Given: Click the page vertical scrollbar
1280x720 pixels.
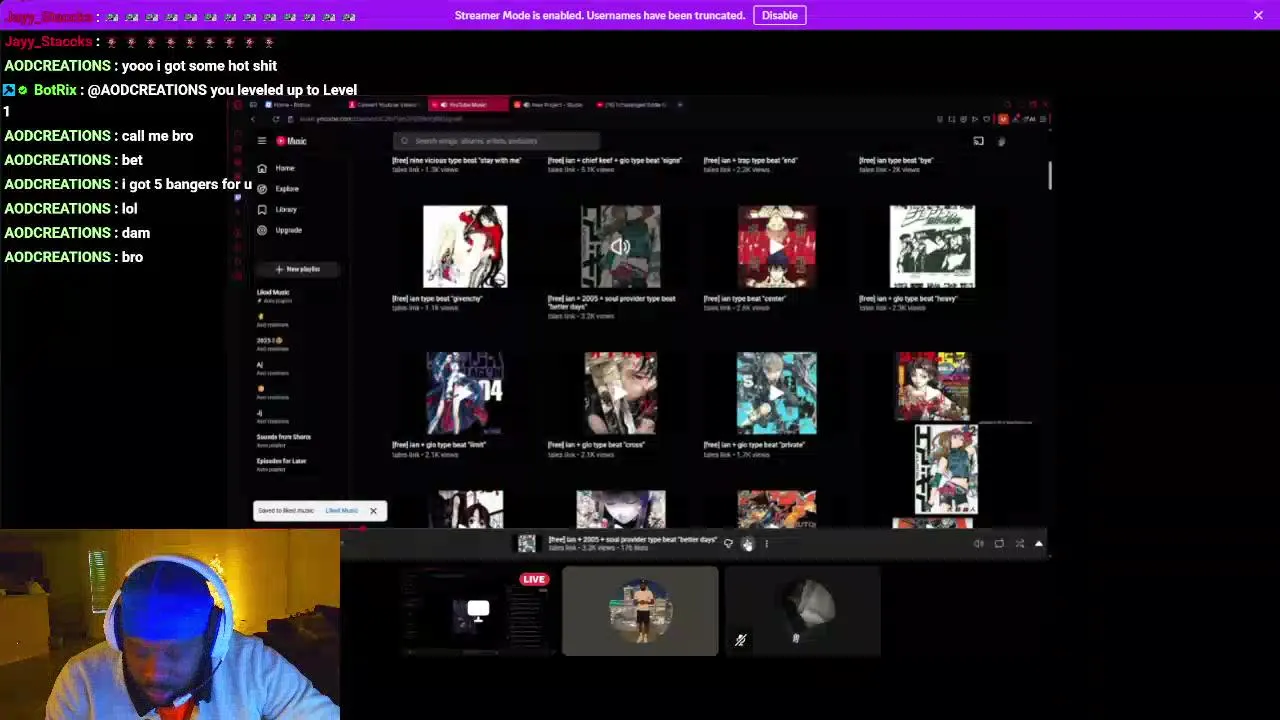Looking at the screenshot, I should [x=1050, y=174].
